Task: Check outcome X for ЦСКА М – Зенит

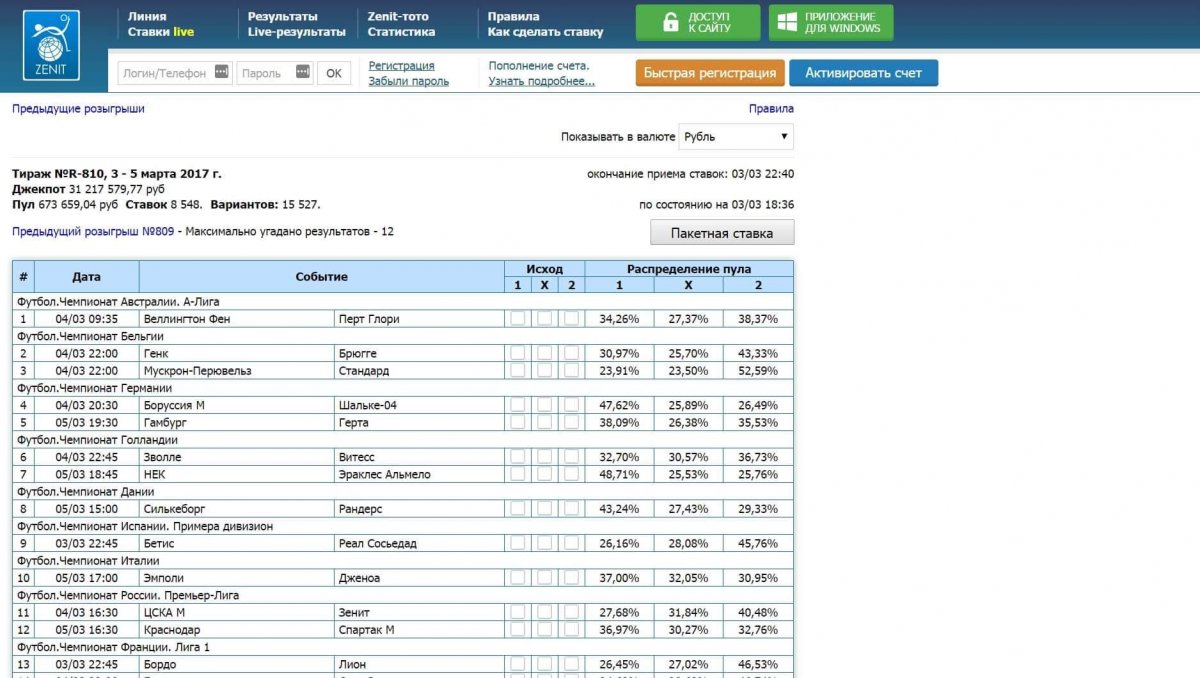Action: point(544,612)
